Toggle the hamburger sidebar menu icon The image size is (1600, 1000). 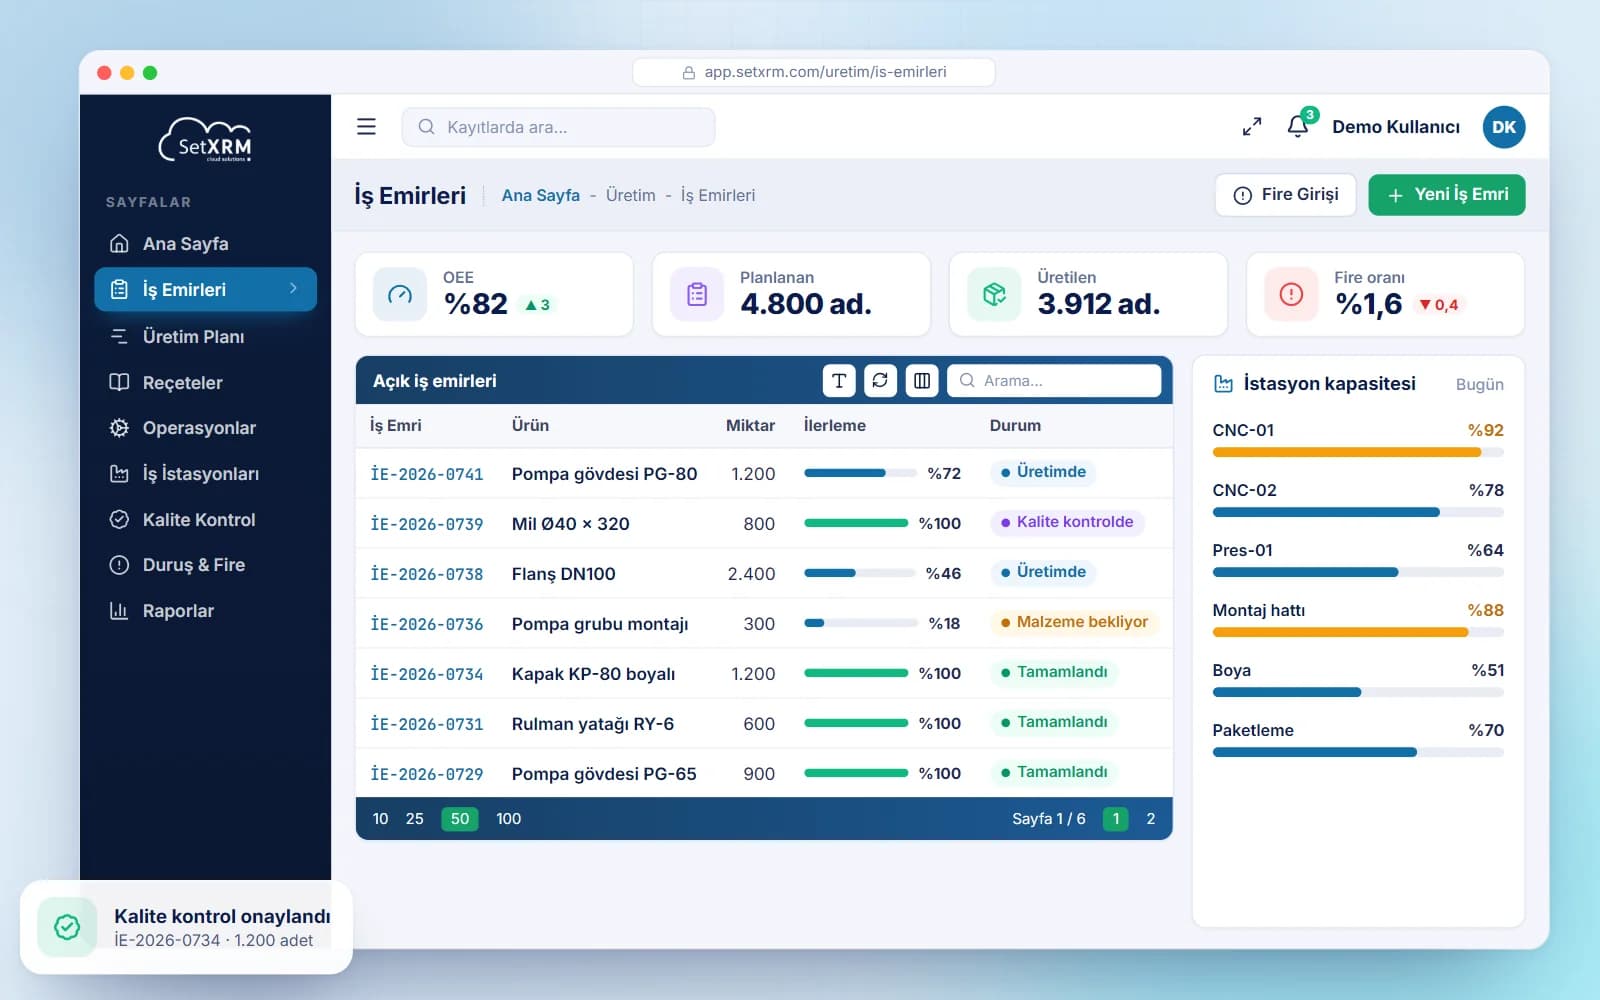tap(366, 127)
